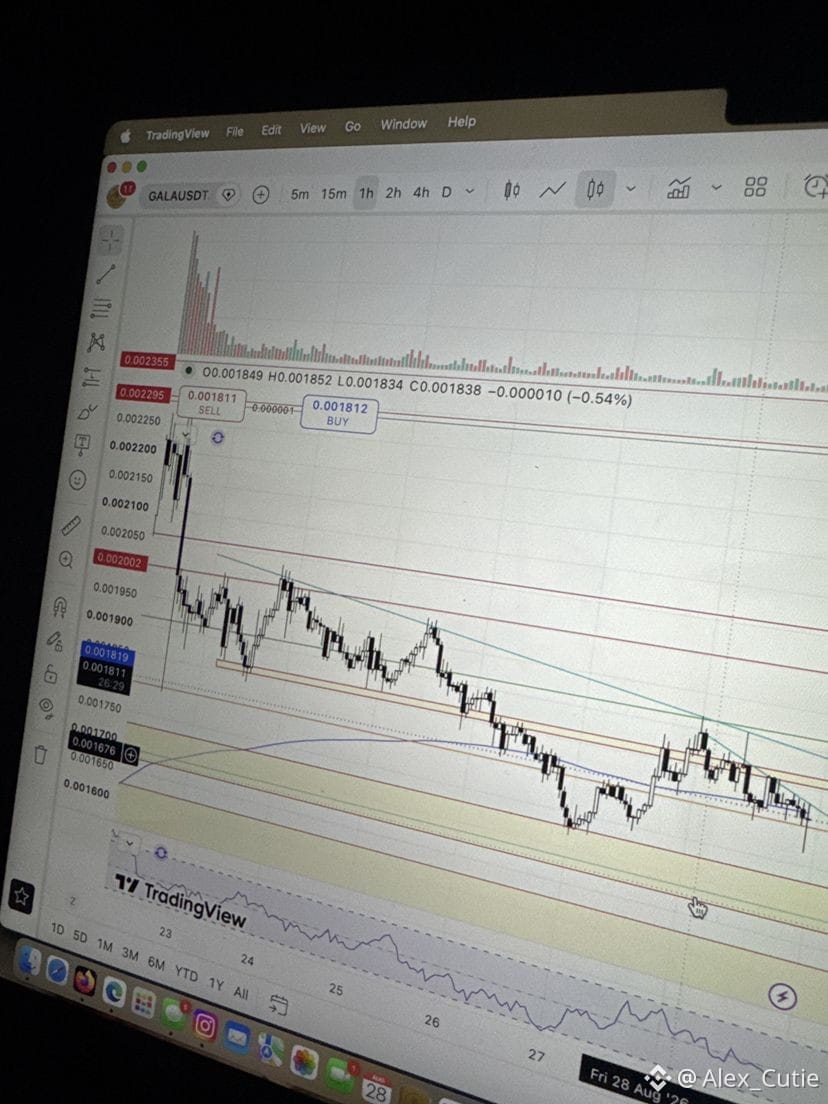Select the 5D date range
Screen dimensions: 828x1104
point(80,937)
